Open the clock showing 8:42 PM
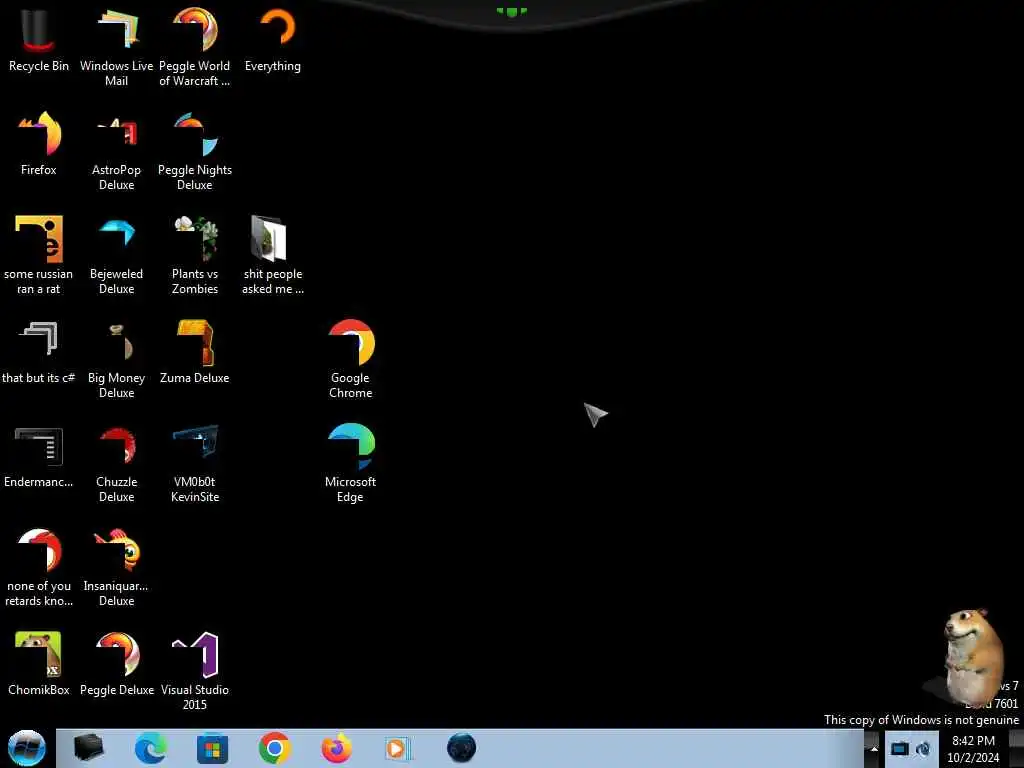 973,749
